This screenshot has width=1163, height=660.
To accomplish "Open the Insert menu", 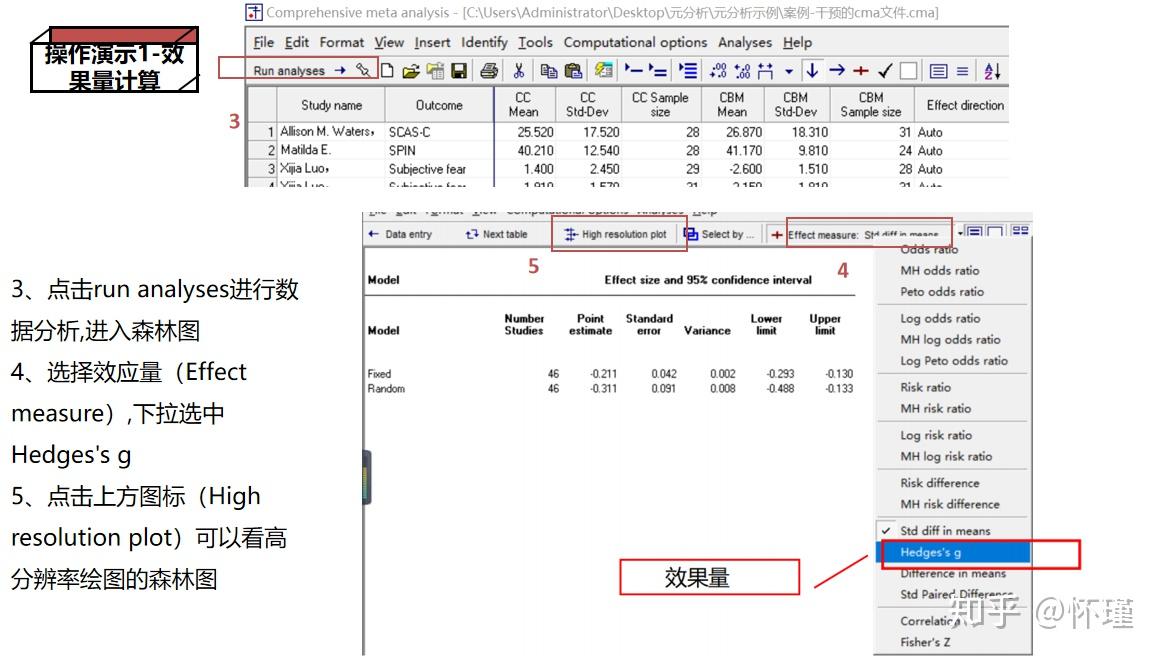I will [x=432, y=42].
